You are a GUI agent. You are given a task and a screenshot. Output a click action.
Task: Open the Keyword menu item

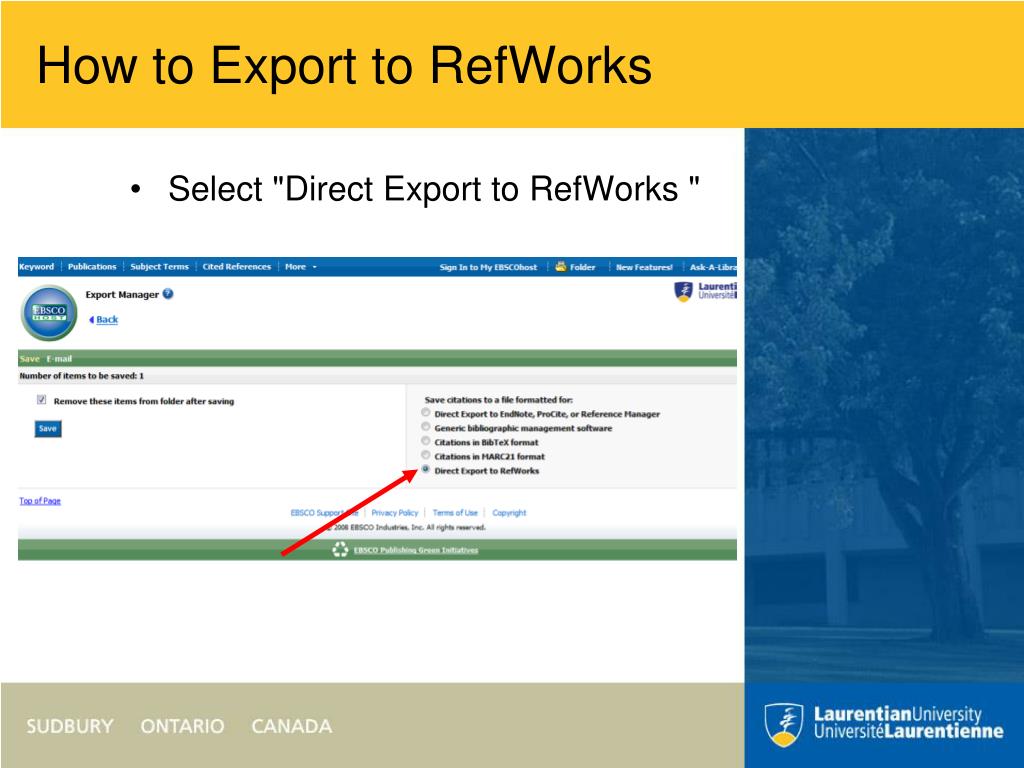(x=37, y=266)
